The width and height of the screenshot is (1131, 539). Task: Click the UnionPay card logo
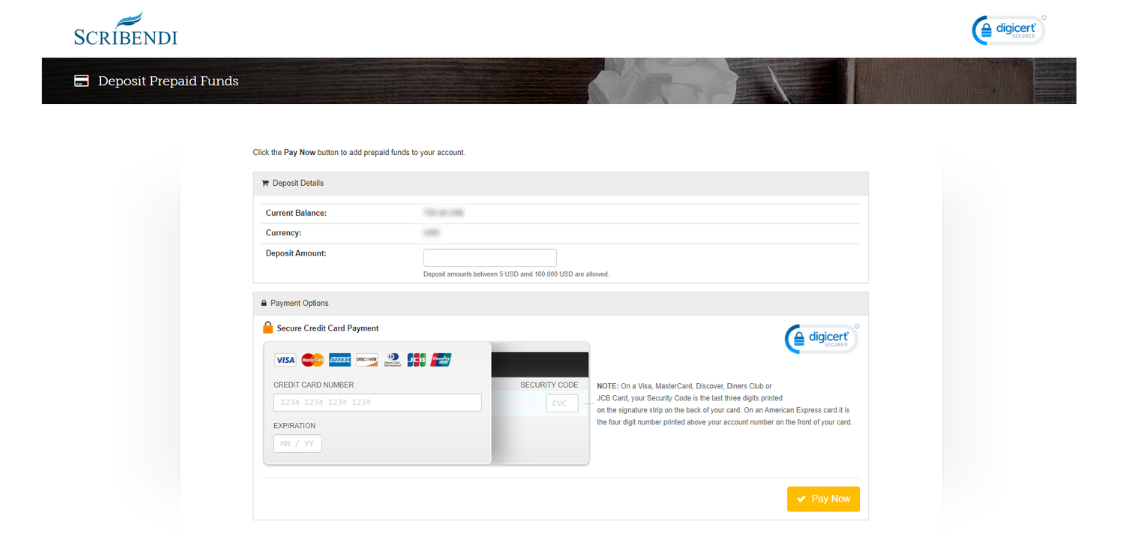click(441, 360)
